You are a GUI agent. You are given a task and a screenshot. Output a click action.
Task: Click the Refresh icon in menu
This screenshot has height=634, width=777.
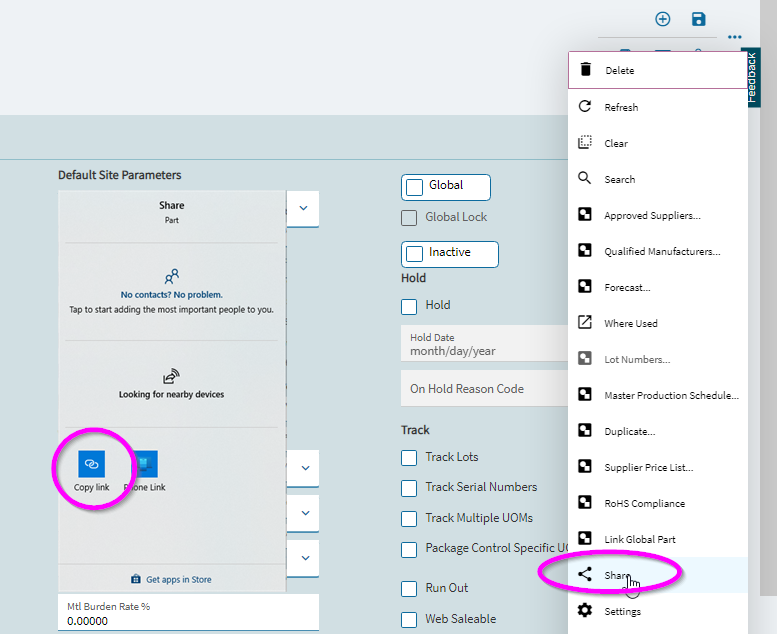click(x=586, y=107)
